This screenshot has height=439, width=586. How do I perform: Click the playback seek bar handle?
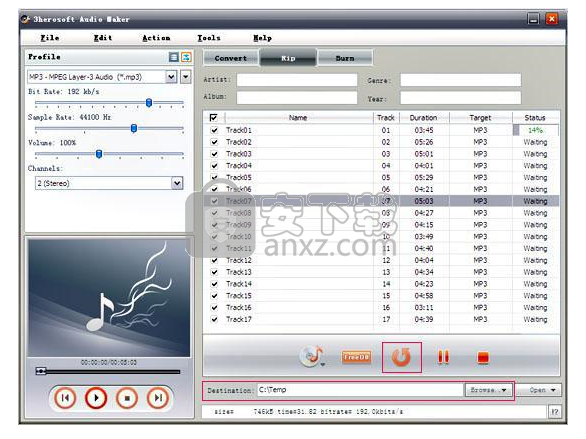click(x=40, y=371)
